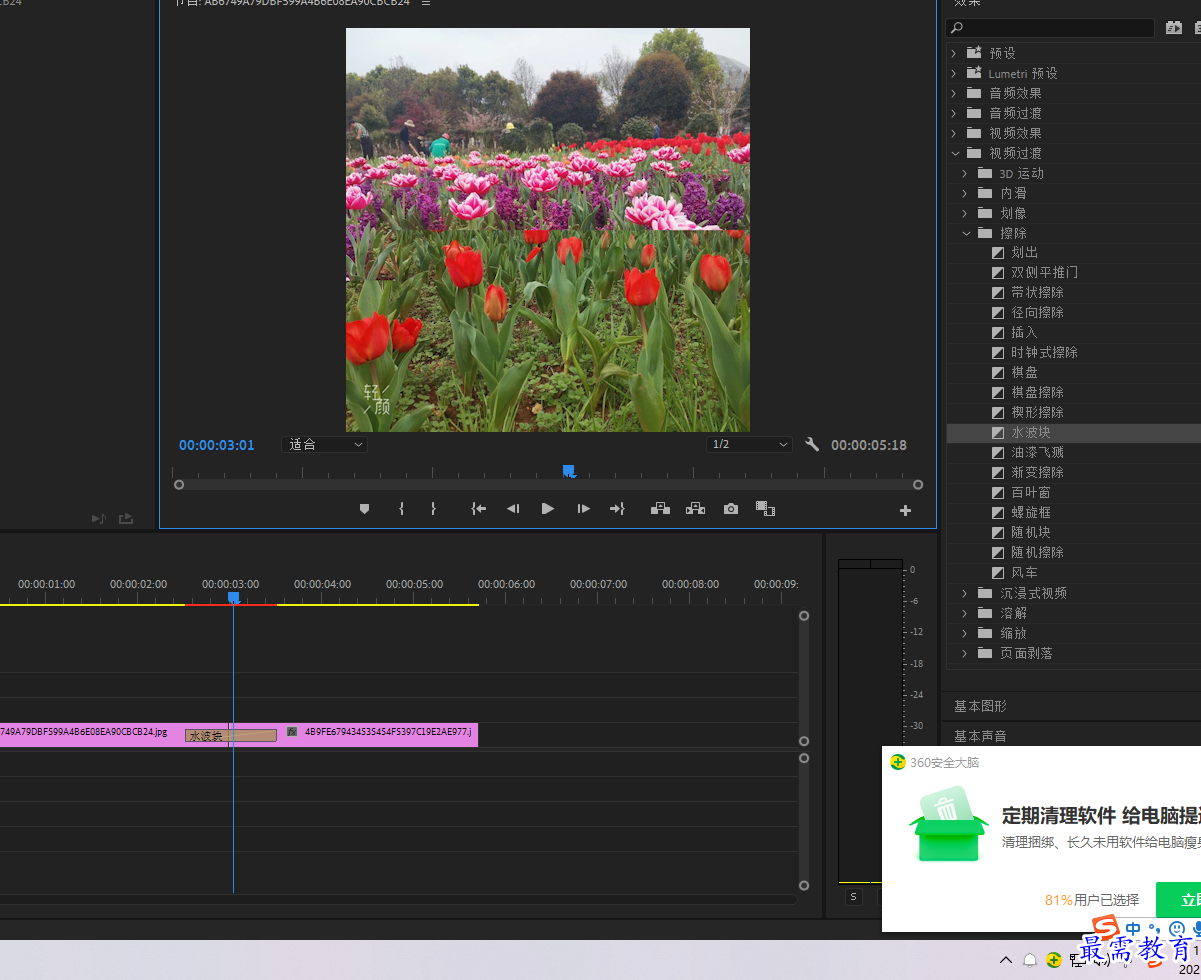1201x980 pixels.
Task: Expand the 音频过渡 folder
Action: point(953,113)
